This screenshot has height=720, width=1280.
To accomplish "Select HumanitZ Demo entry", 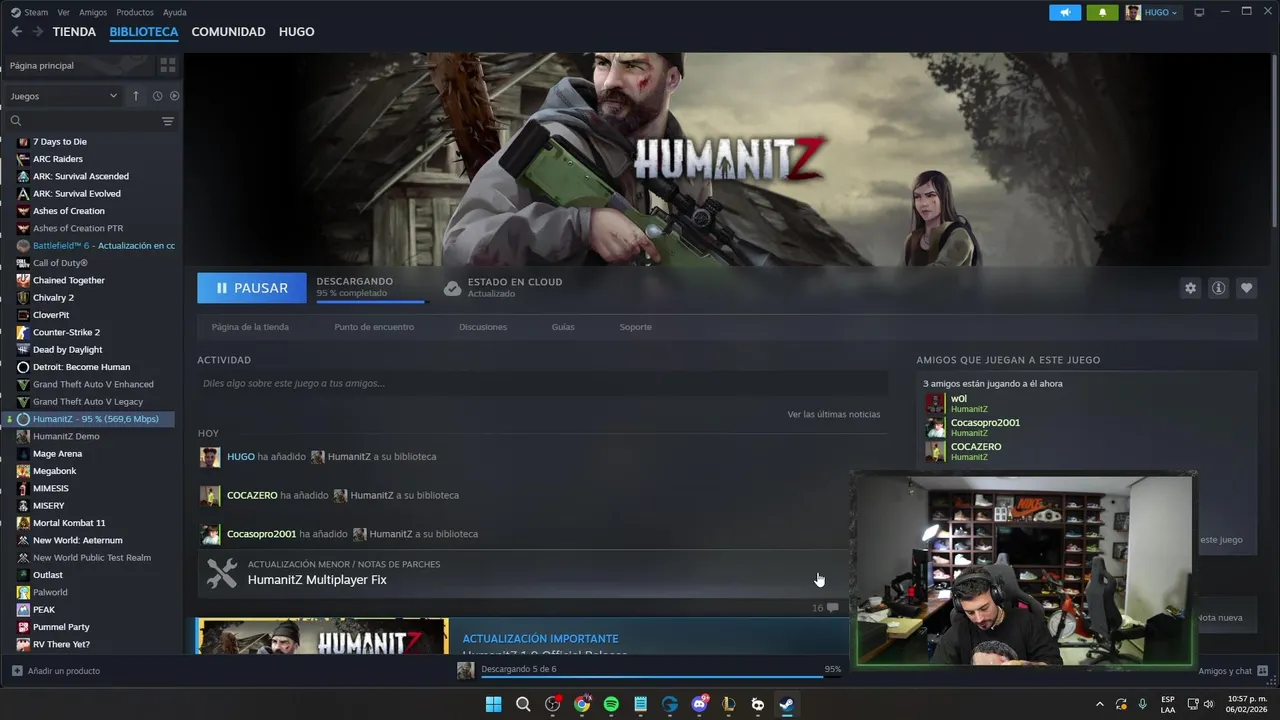I will click(x=66, y=436).
